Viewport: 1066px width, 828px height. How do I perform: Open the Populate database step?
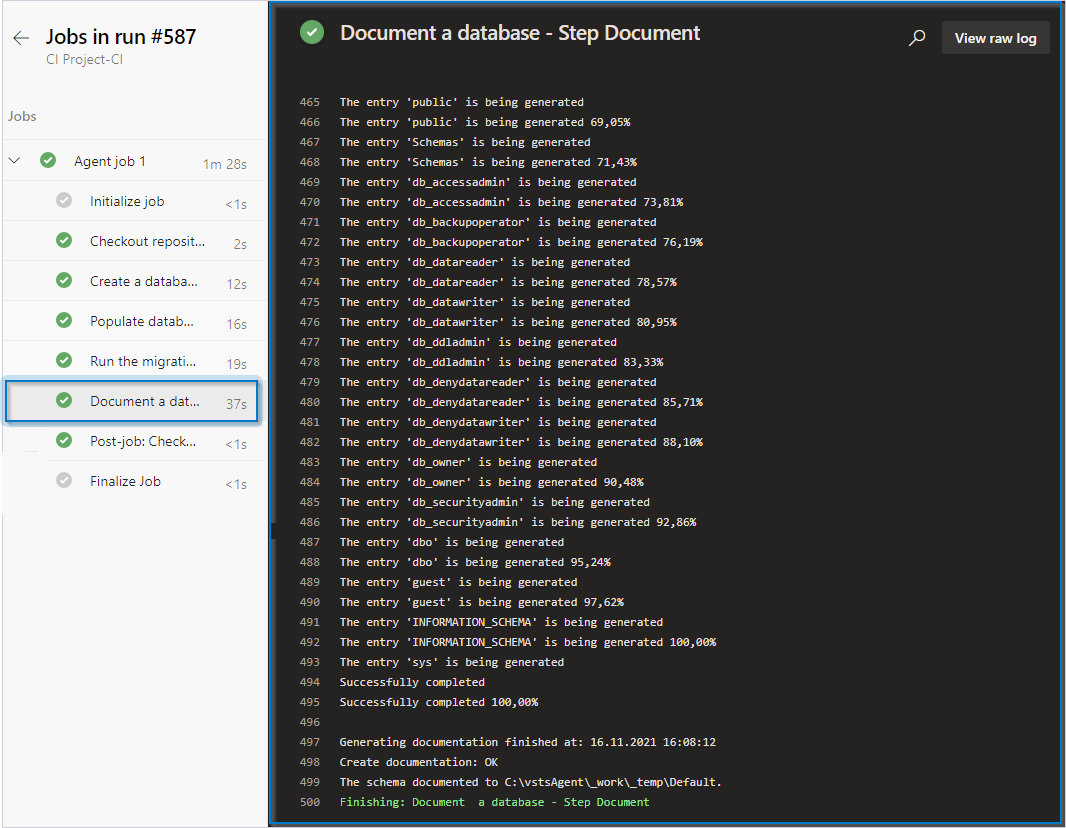point(135,322)
